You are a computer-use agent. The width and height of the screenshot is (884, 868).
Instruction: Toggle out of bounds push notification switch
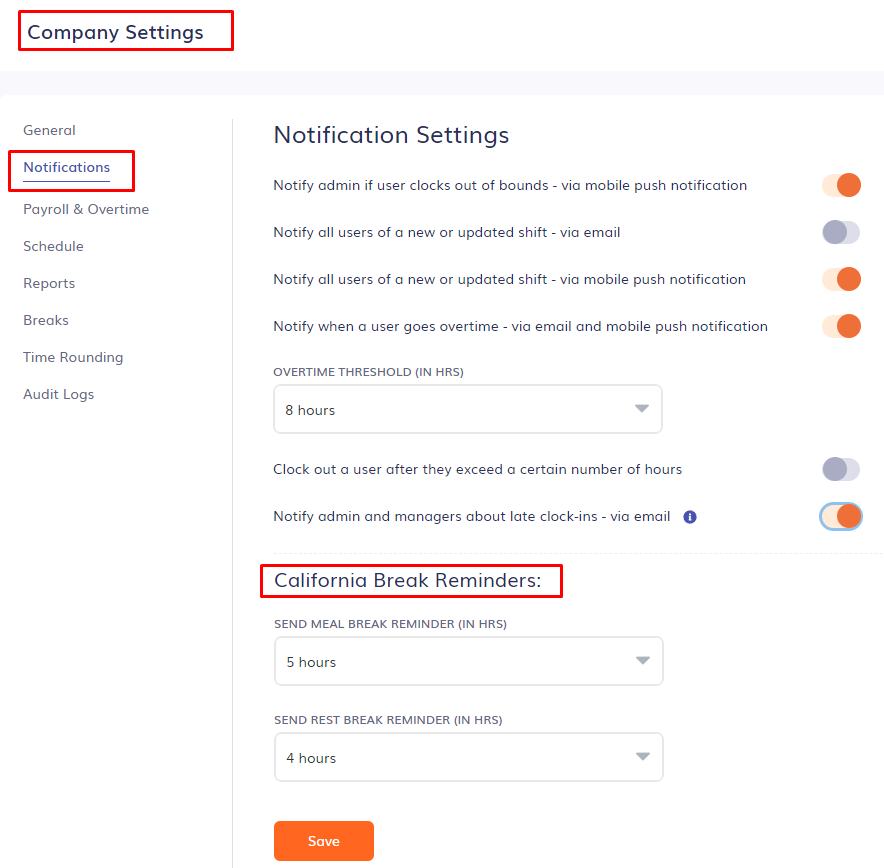[841, 185]
